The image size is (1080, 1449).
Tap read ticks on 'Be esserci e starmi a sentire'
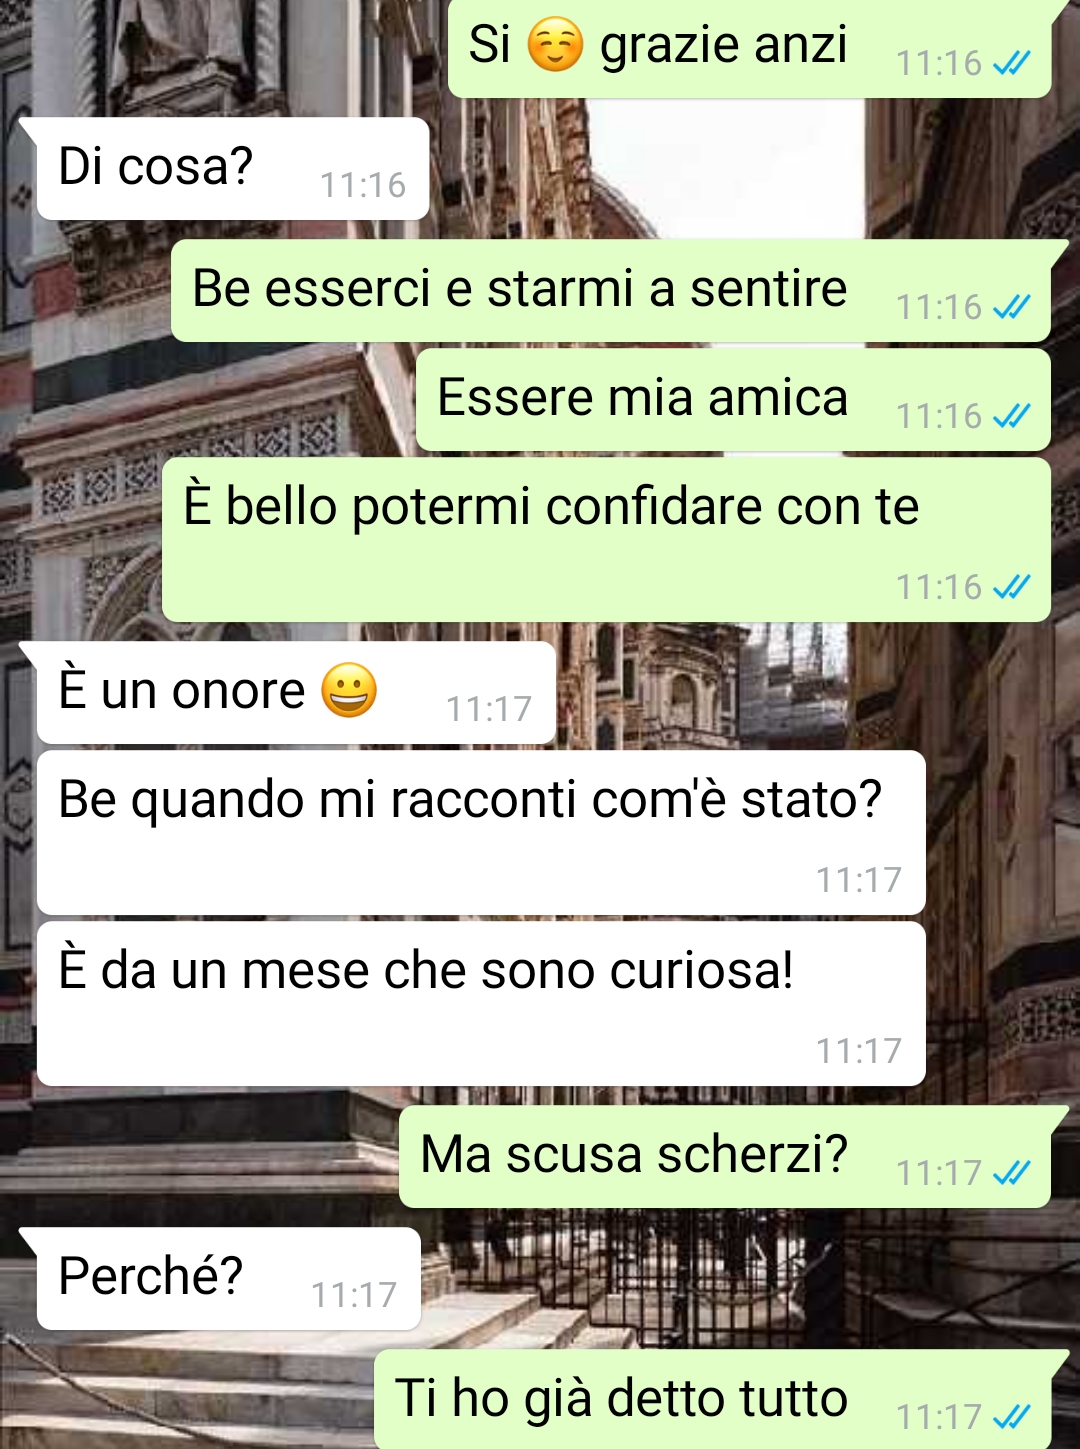1012,307
